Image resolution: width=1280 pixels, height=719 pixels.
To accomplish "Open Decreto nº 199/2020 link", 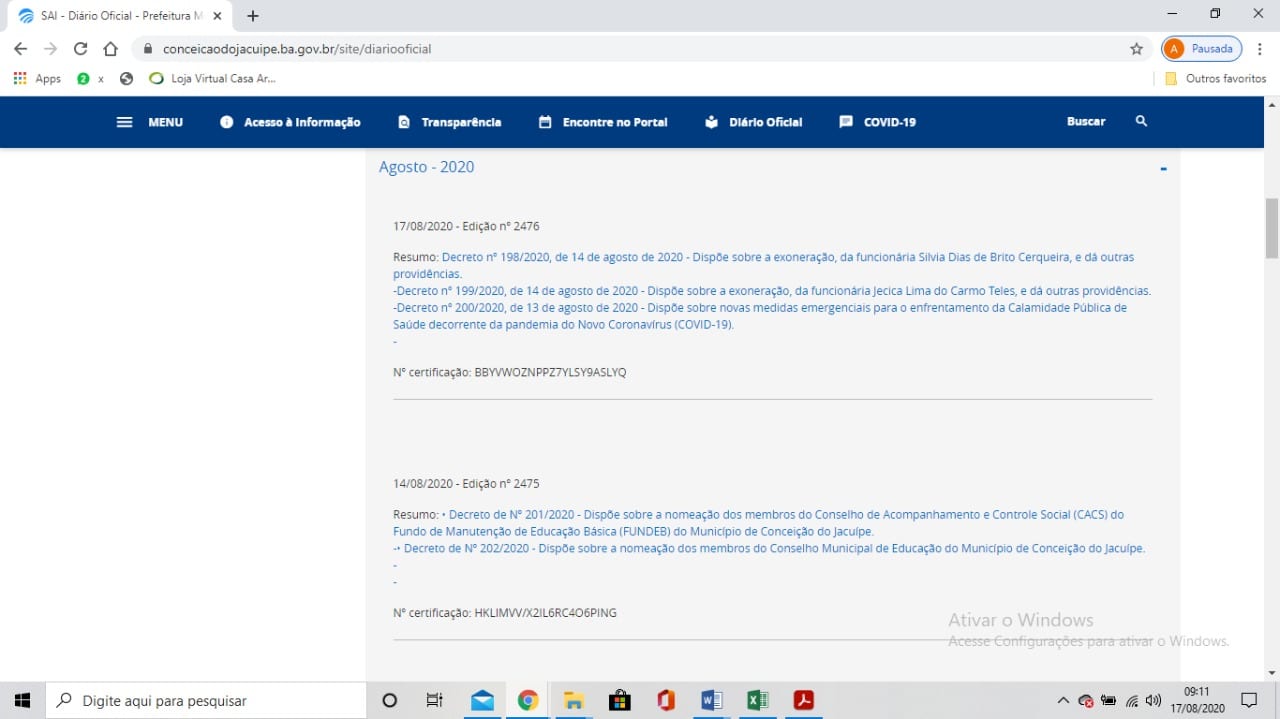I will click(x=772, y=291).
